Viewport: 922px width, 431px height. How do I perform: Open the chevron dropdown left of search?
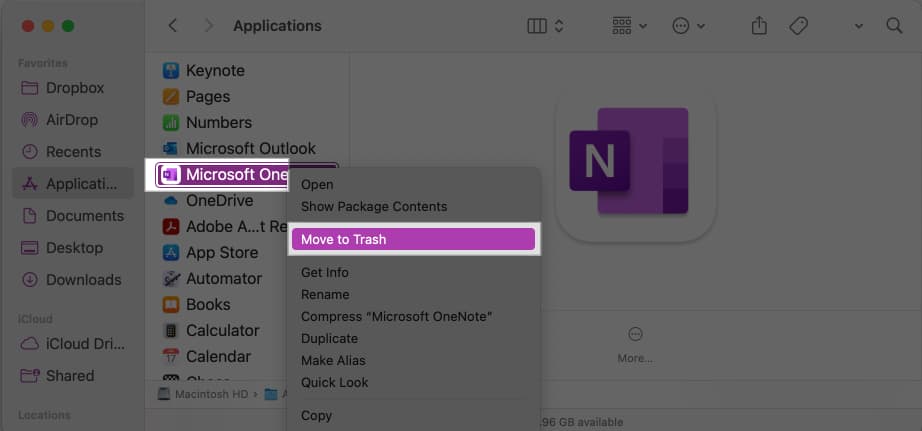858,26
